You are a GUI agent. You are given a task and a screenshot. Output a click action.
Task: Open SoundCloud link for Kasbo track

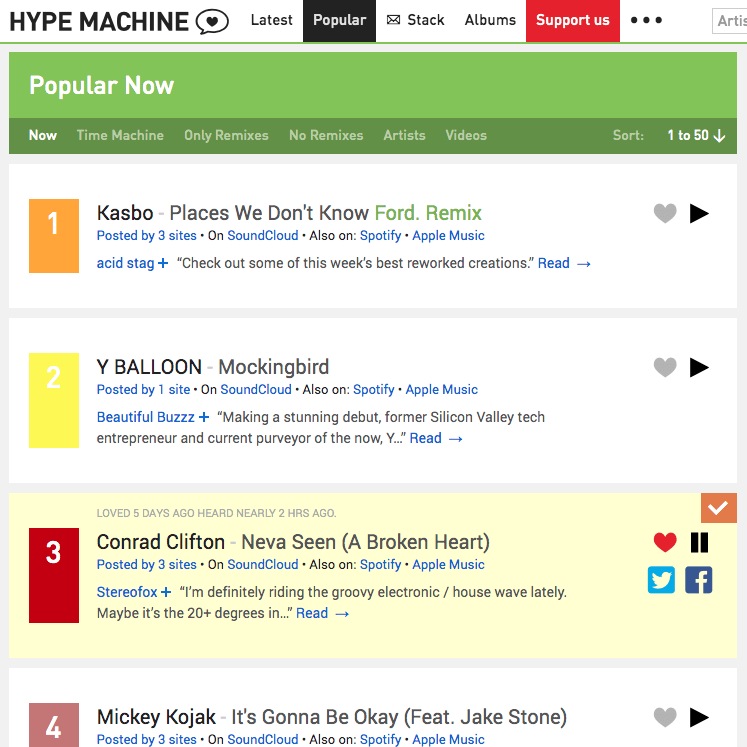(263, 235)
